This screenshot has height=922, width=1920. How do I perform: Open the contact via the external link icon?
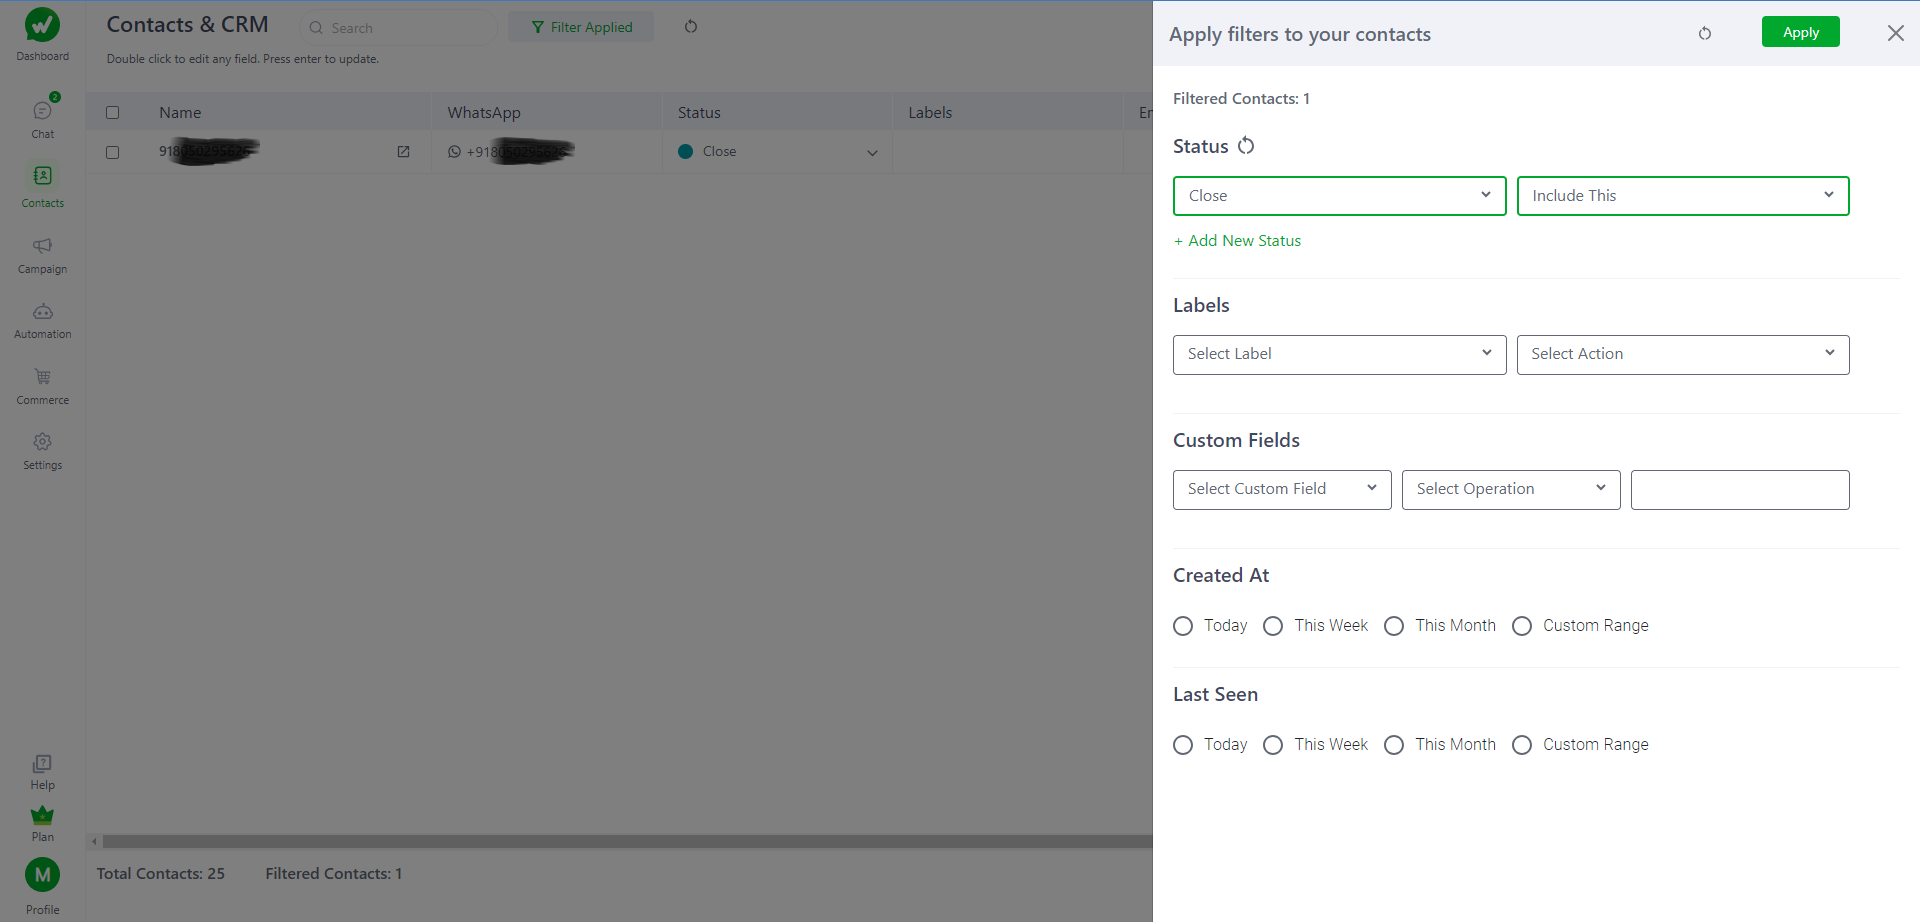coord(403,151)
